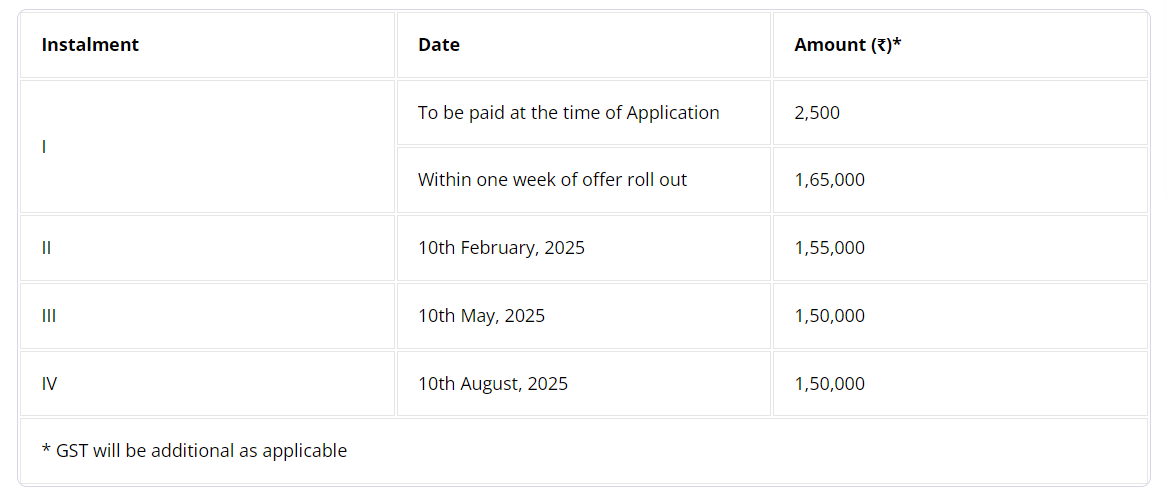
Task: Click the asterisk before GST footnote
Action: [x=46, y=448]
